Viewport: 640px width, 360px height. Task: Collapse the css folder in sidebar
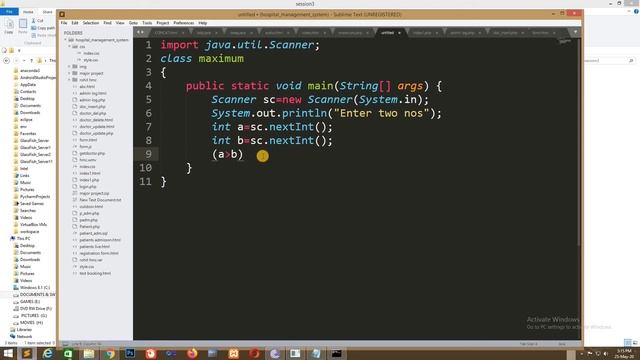(70, 47)
